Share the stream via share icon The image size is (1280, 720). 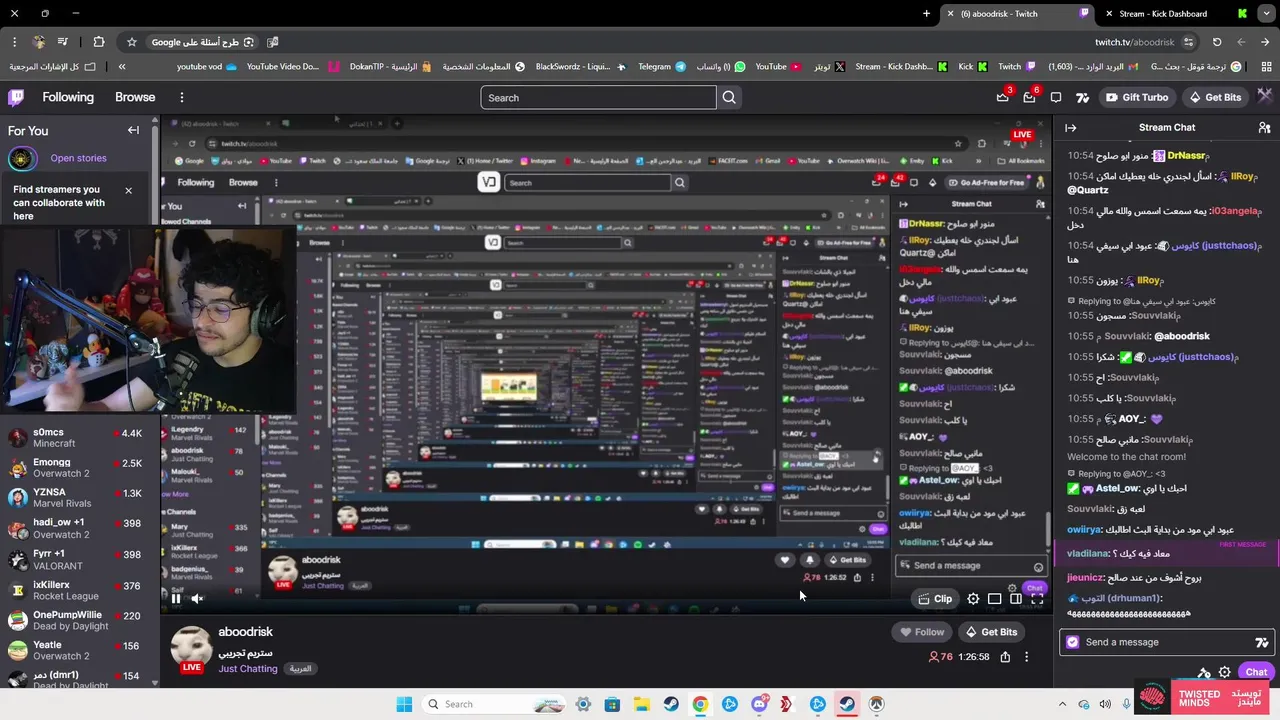(x=1005, y=657)
